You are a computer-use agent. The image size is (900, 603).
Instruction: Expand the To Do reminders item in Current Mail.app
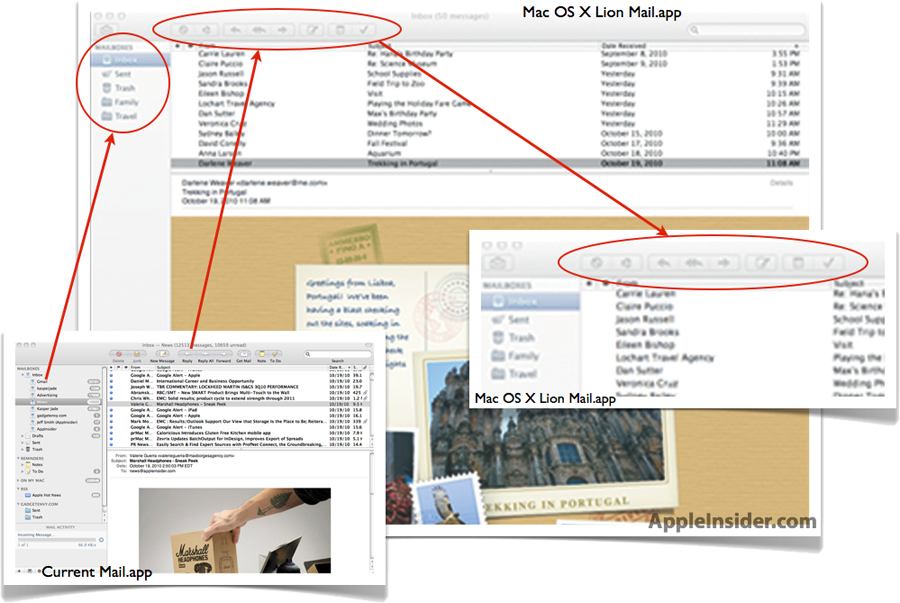[22, 471]
